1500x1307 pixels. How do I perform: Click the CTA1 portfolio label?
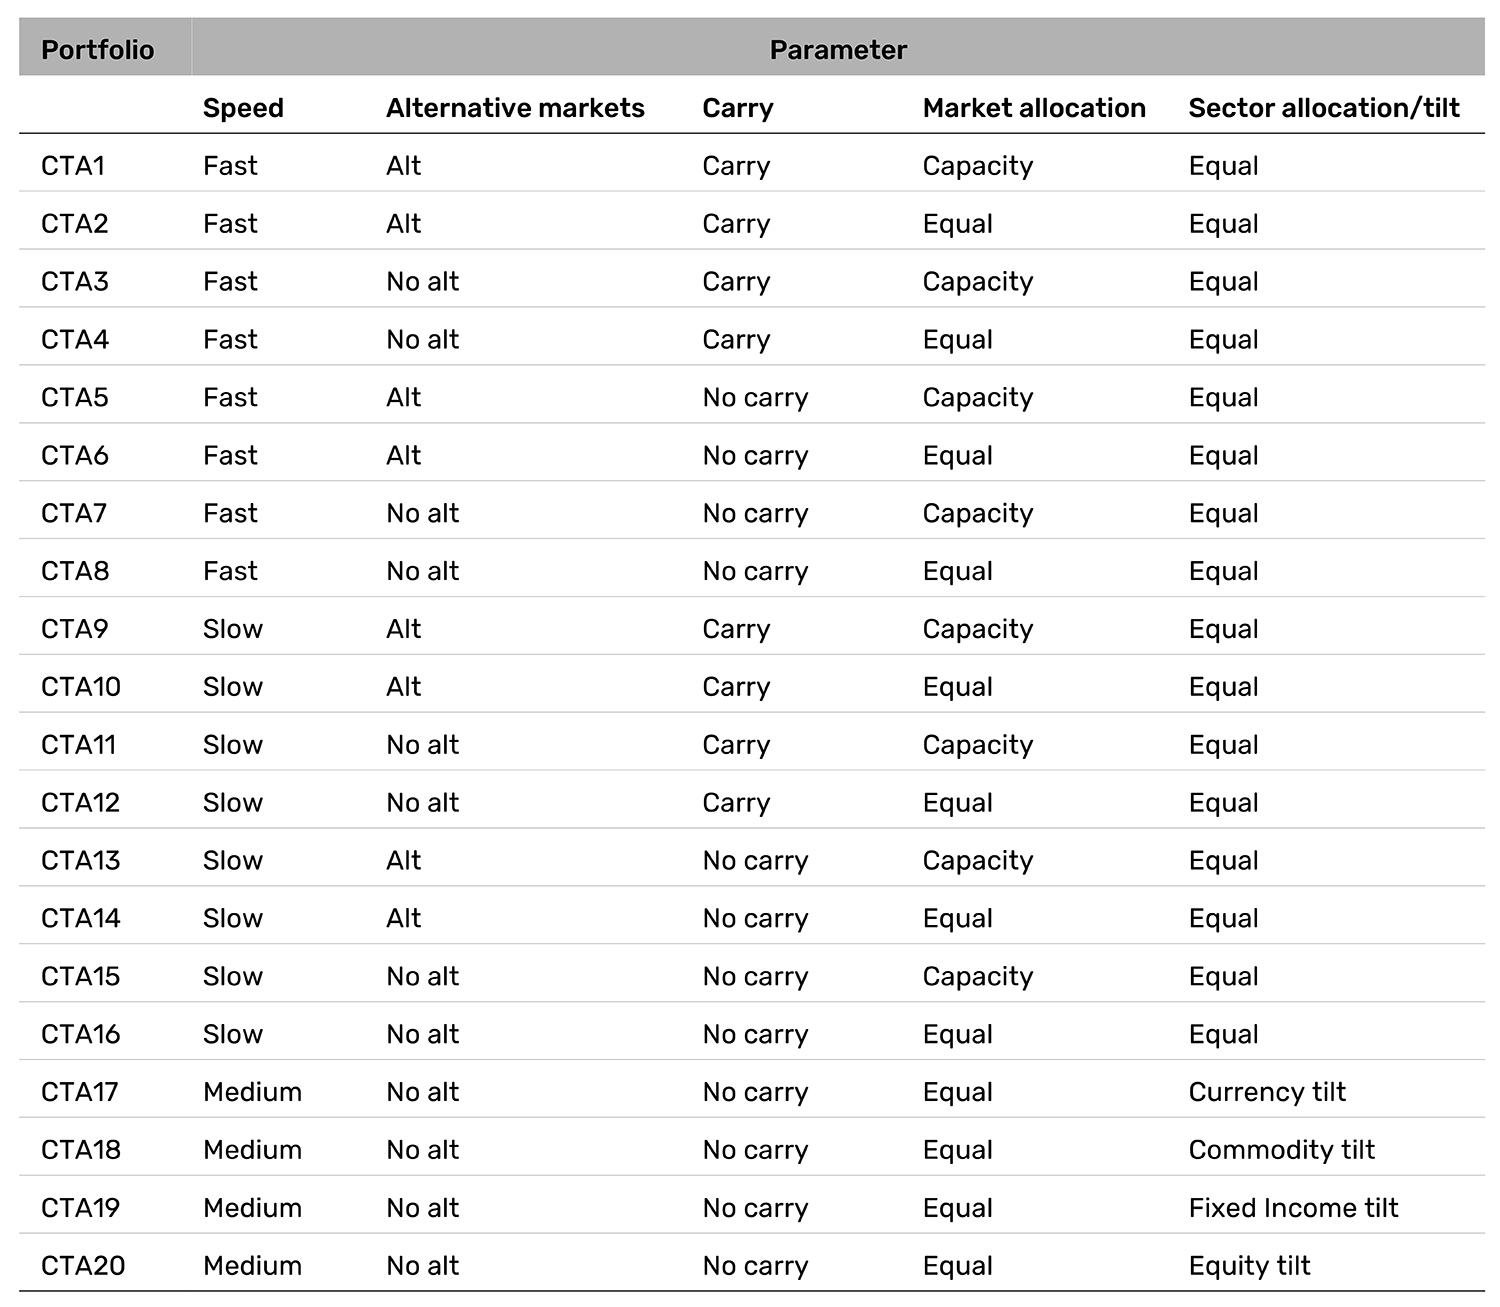point(73,166)
